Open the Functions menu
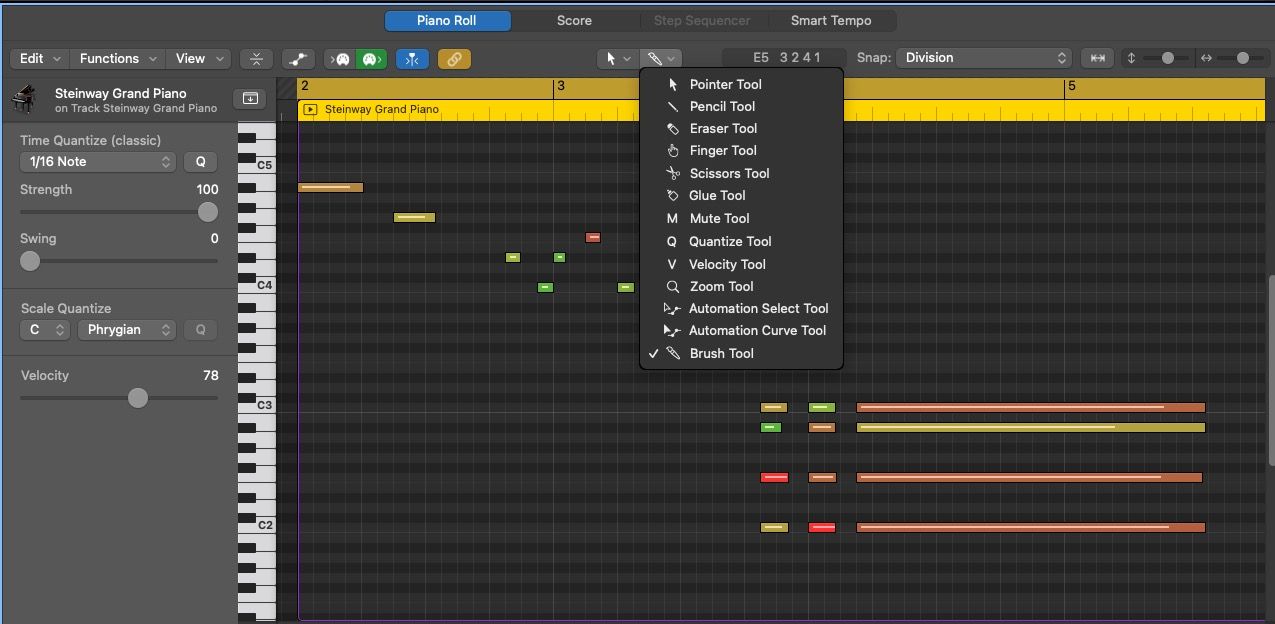 point(118,59)
